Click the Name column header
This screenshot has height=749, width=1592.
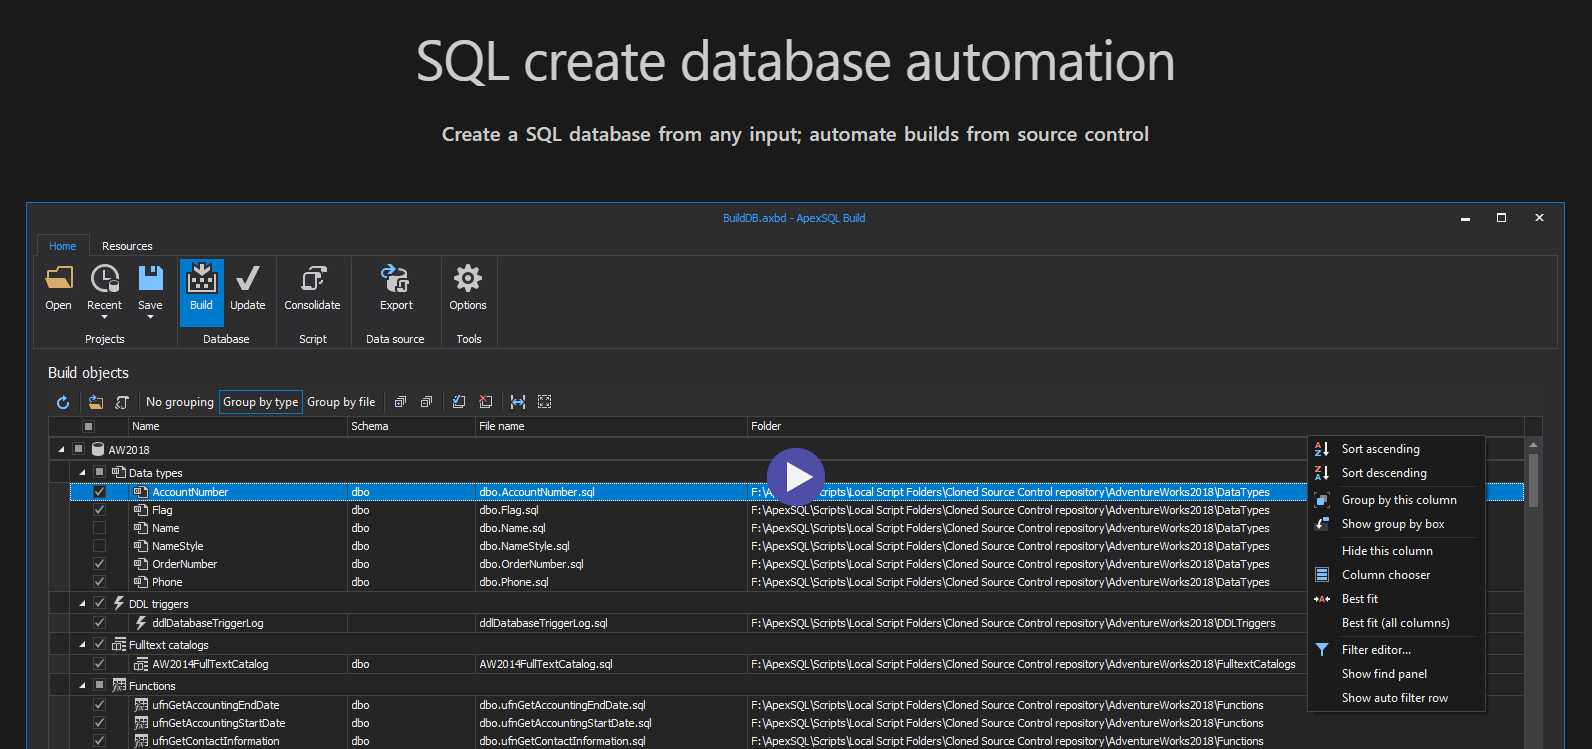[238, 426]
